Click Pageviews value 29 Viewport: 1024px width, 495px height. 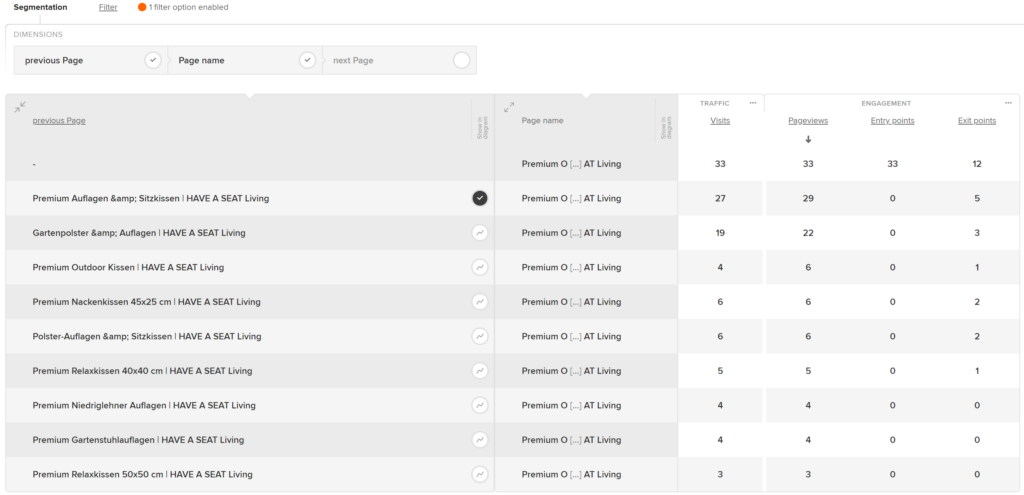coord(808,199)
